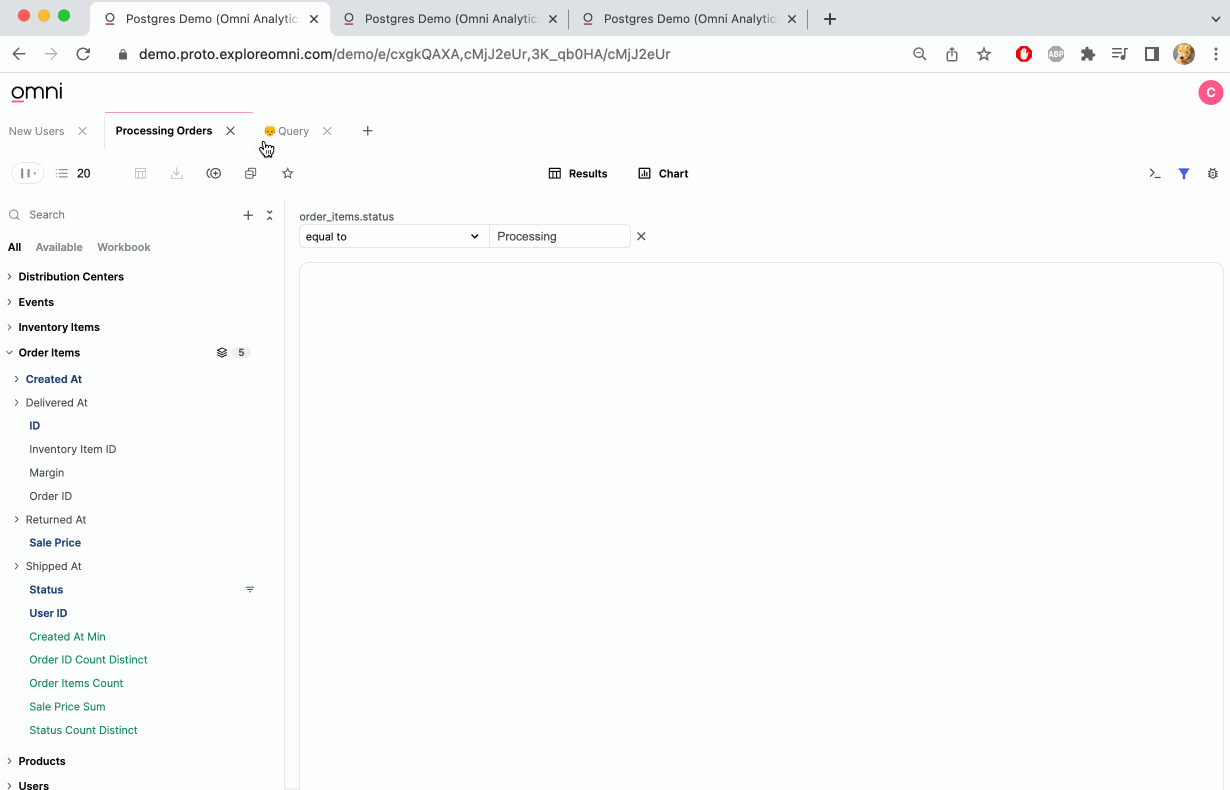This screenshot has height=790, width=1230.
Task: Click browser back arrow
Action: pyautogui.click(x=19, y=54)
